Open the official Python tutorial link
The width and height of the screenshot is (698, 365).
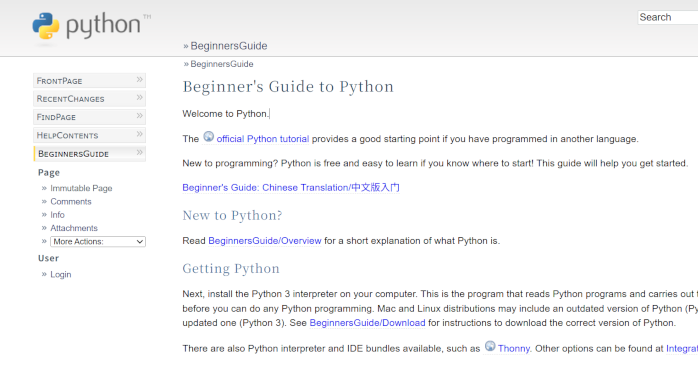[x=263, y=139]
